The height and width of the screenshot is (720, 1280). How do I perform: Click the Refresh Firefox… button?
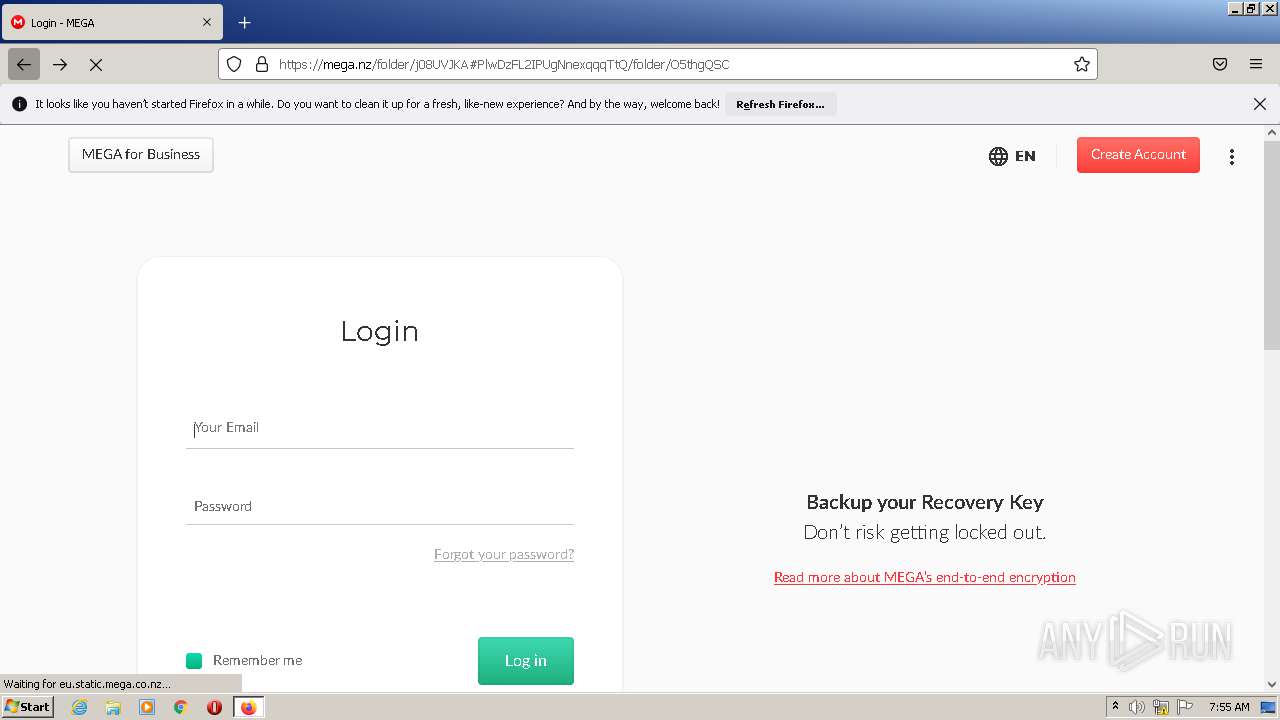[x=780, y=104]
